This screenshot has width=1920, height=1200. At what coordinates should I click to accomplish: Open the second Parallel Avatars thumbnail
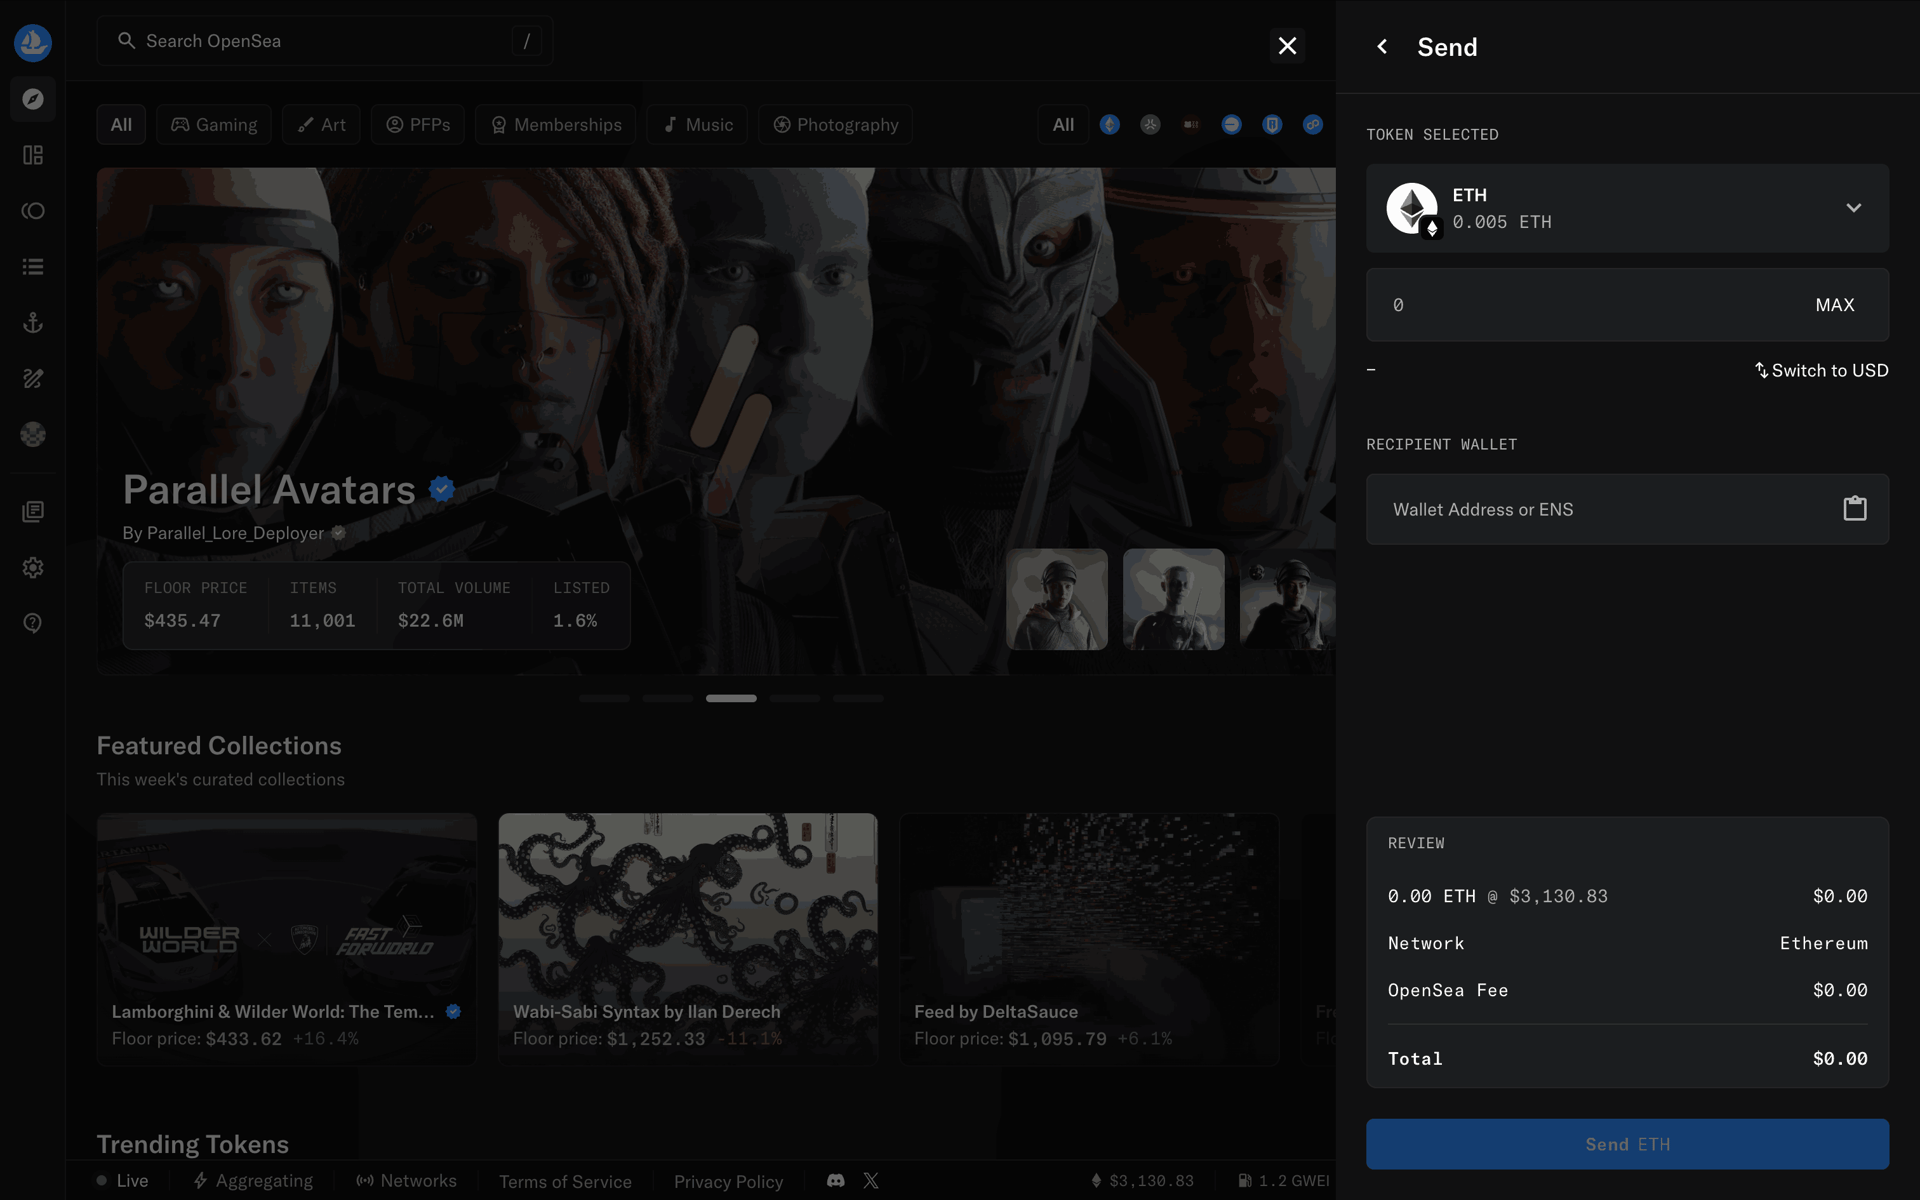click(1174, 599)
